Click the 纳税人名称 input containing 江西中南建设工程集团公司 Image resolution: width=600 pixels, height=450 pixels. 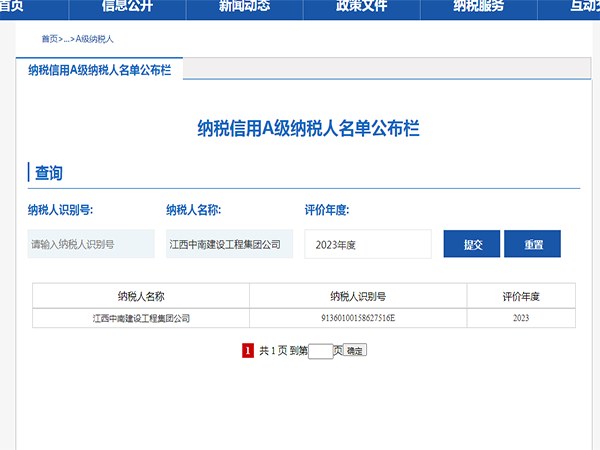(230, 244)
